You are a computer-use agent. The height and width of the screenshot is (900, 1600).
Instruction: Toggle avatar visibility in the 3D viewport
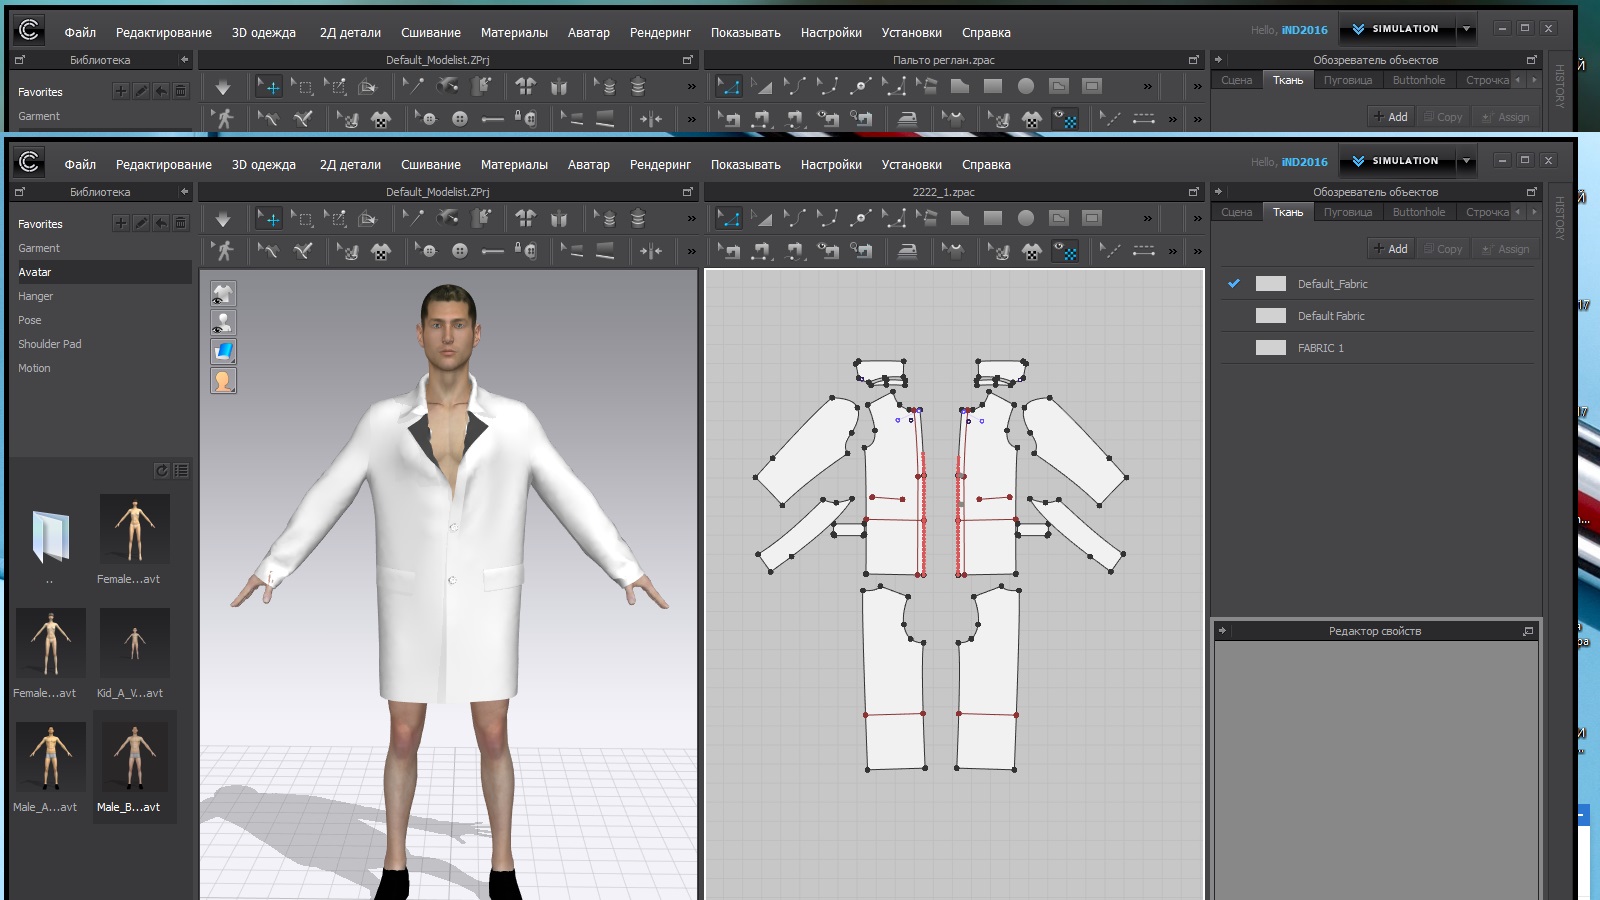(223, 323)
